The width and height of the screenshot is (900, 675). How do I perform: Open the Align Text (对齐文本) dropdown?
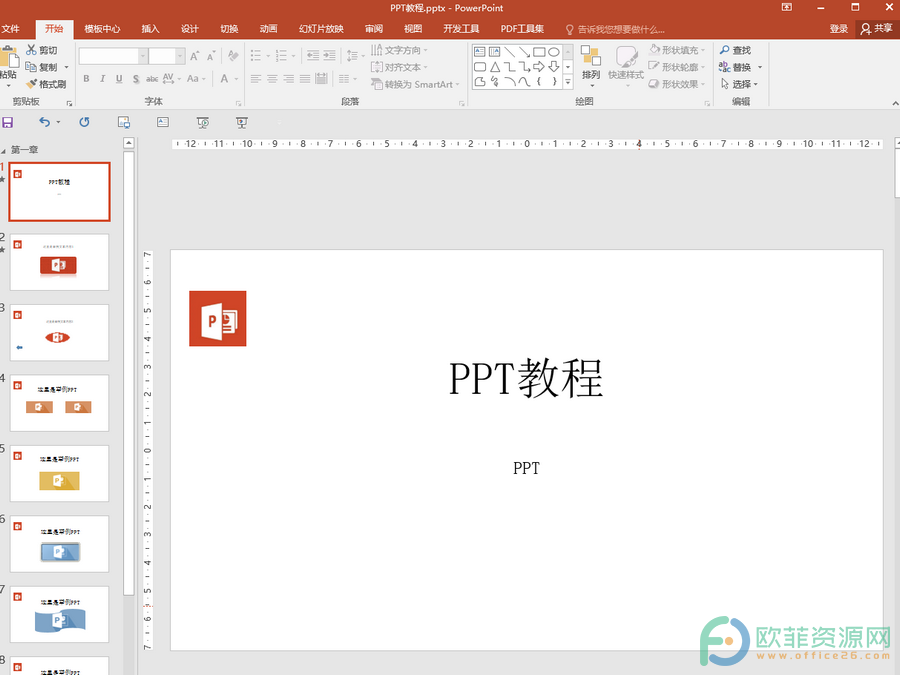click(399, 67)
